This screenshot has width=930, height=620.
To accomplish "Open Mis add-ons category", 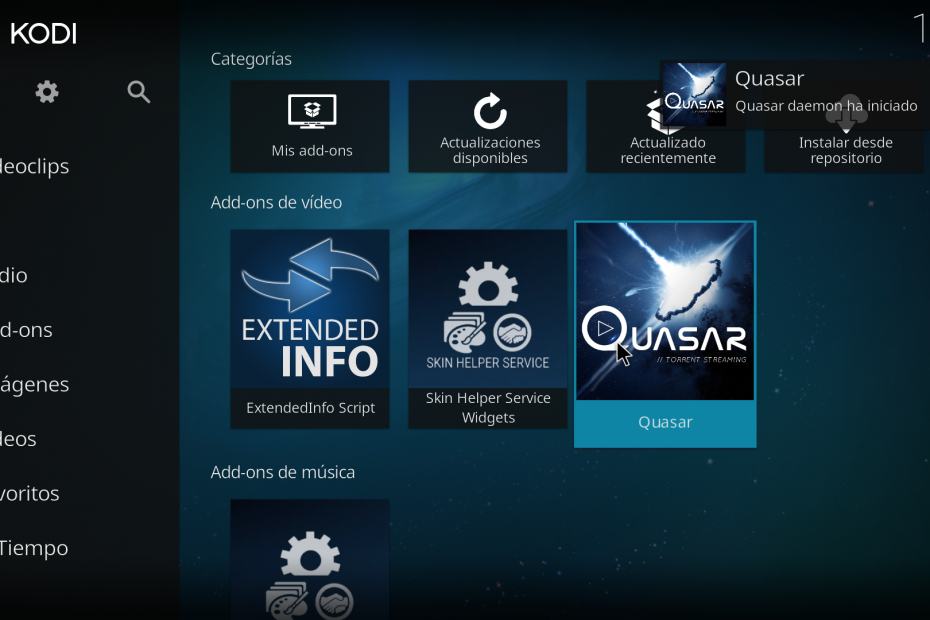I will tap(310, 126).
